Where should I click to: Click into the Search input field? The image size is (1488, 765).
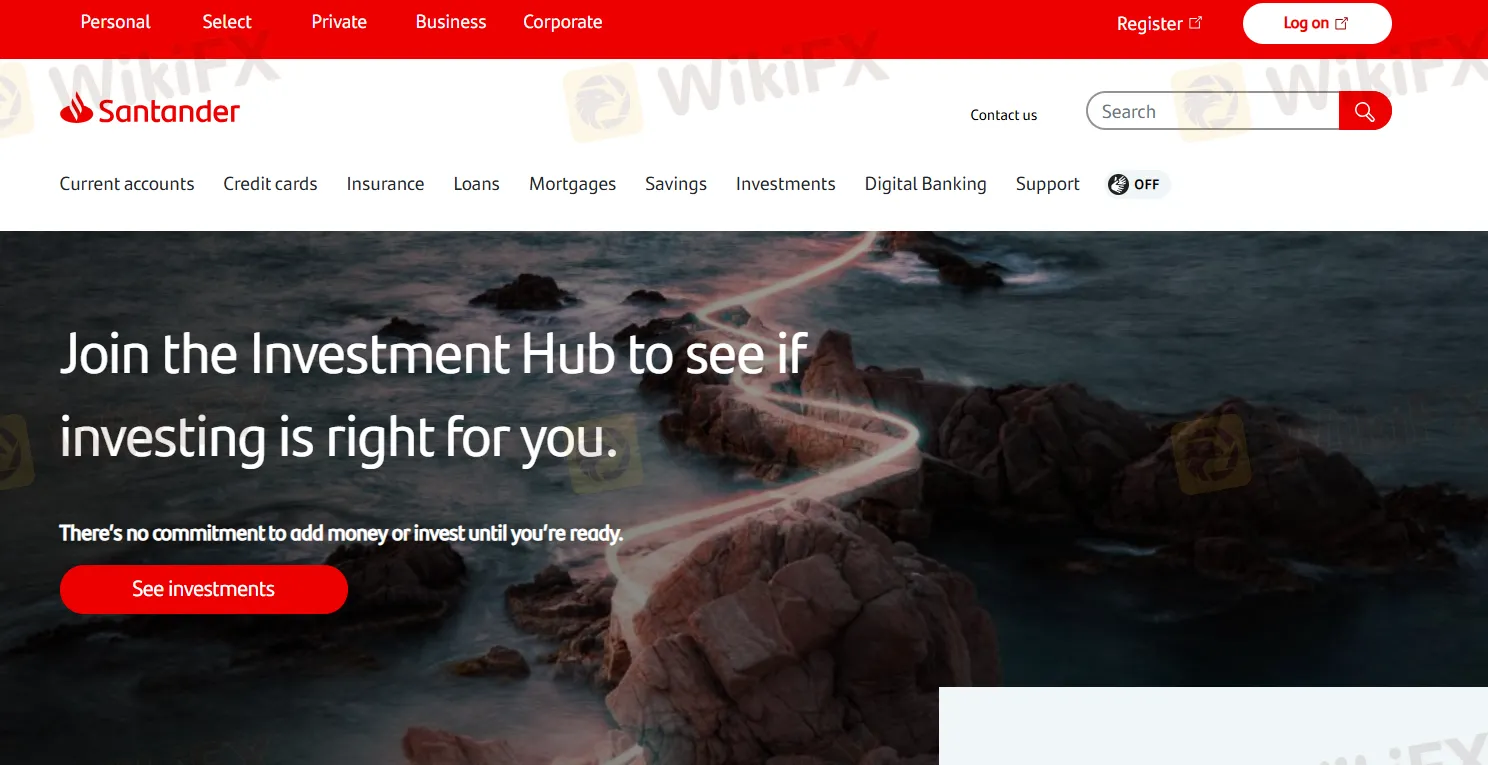[x=1213, y=111]
